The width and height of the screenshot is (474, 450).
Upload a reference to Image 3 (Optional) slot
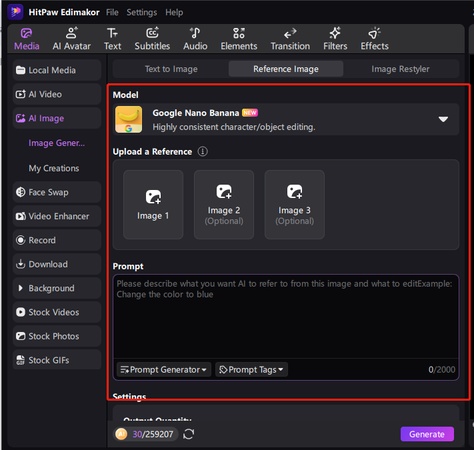click(x=295, y=205)
